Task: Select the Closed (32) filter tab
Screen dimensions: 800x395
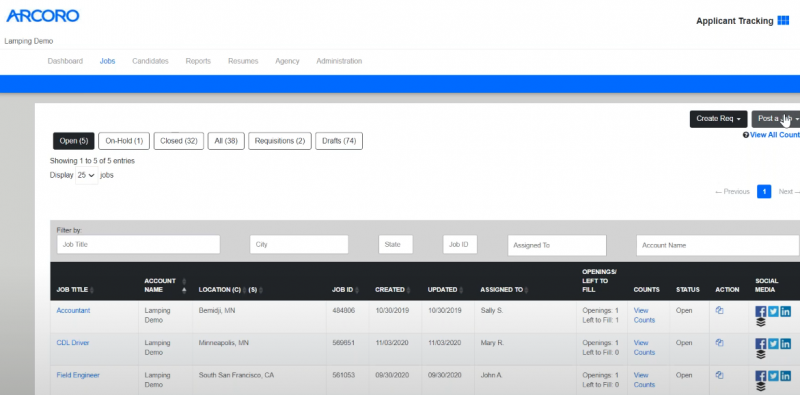Action: pos(179,141)
